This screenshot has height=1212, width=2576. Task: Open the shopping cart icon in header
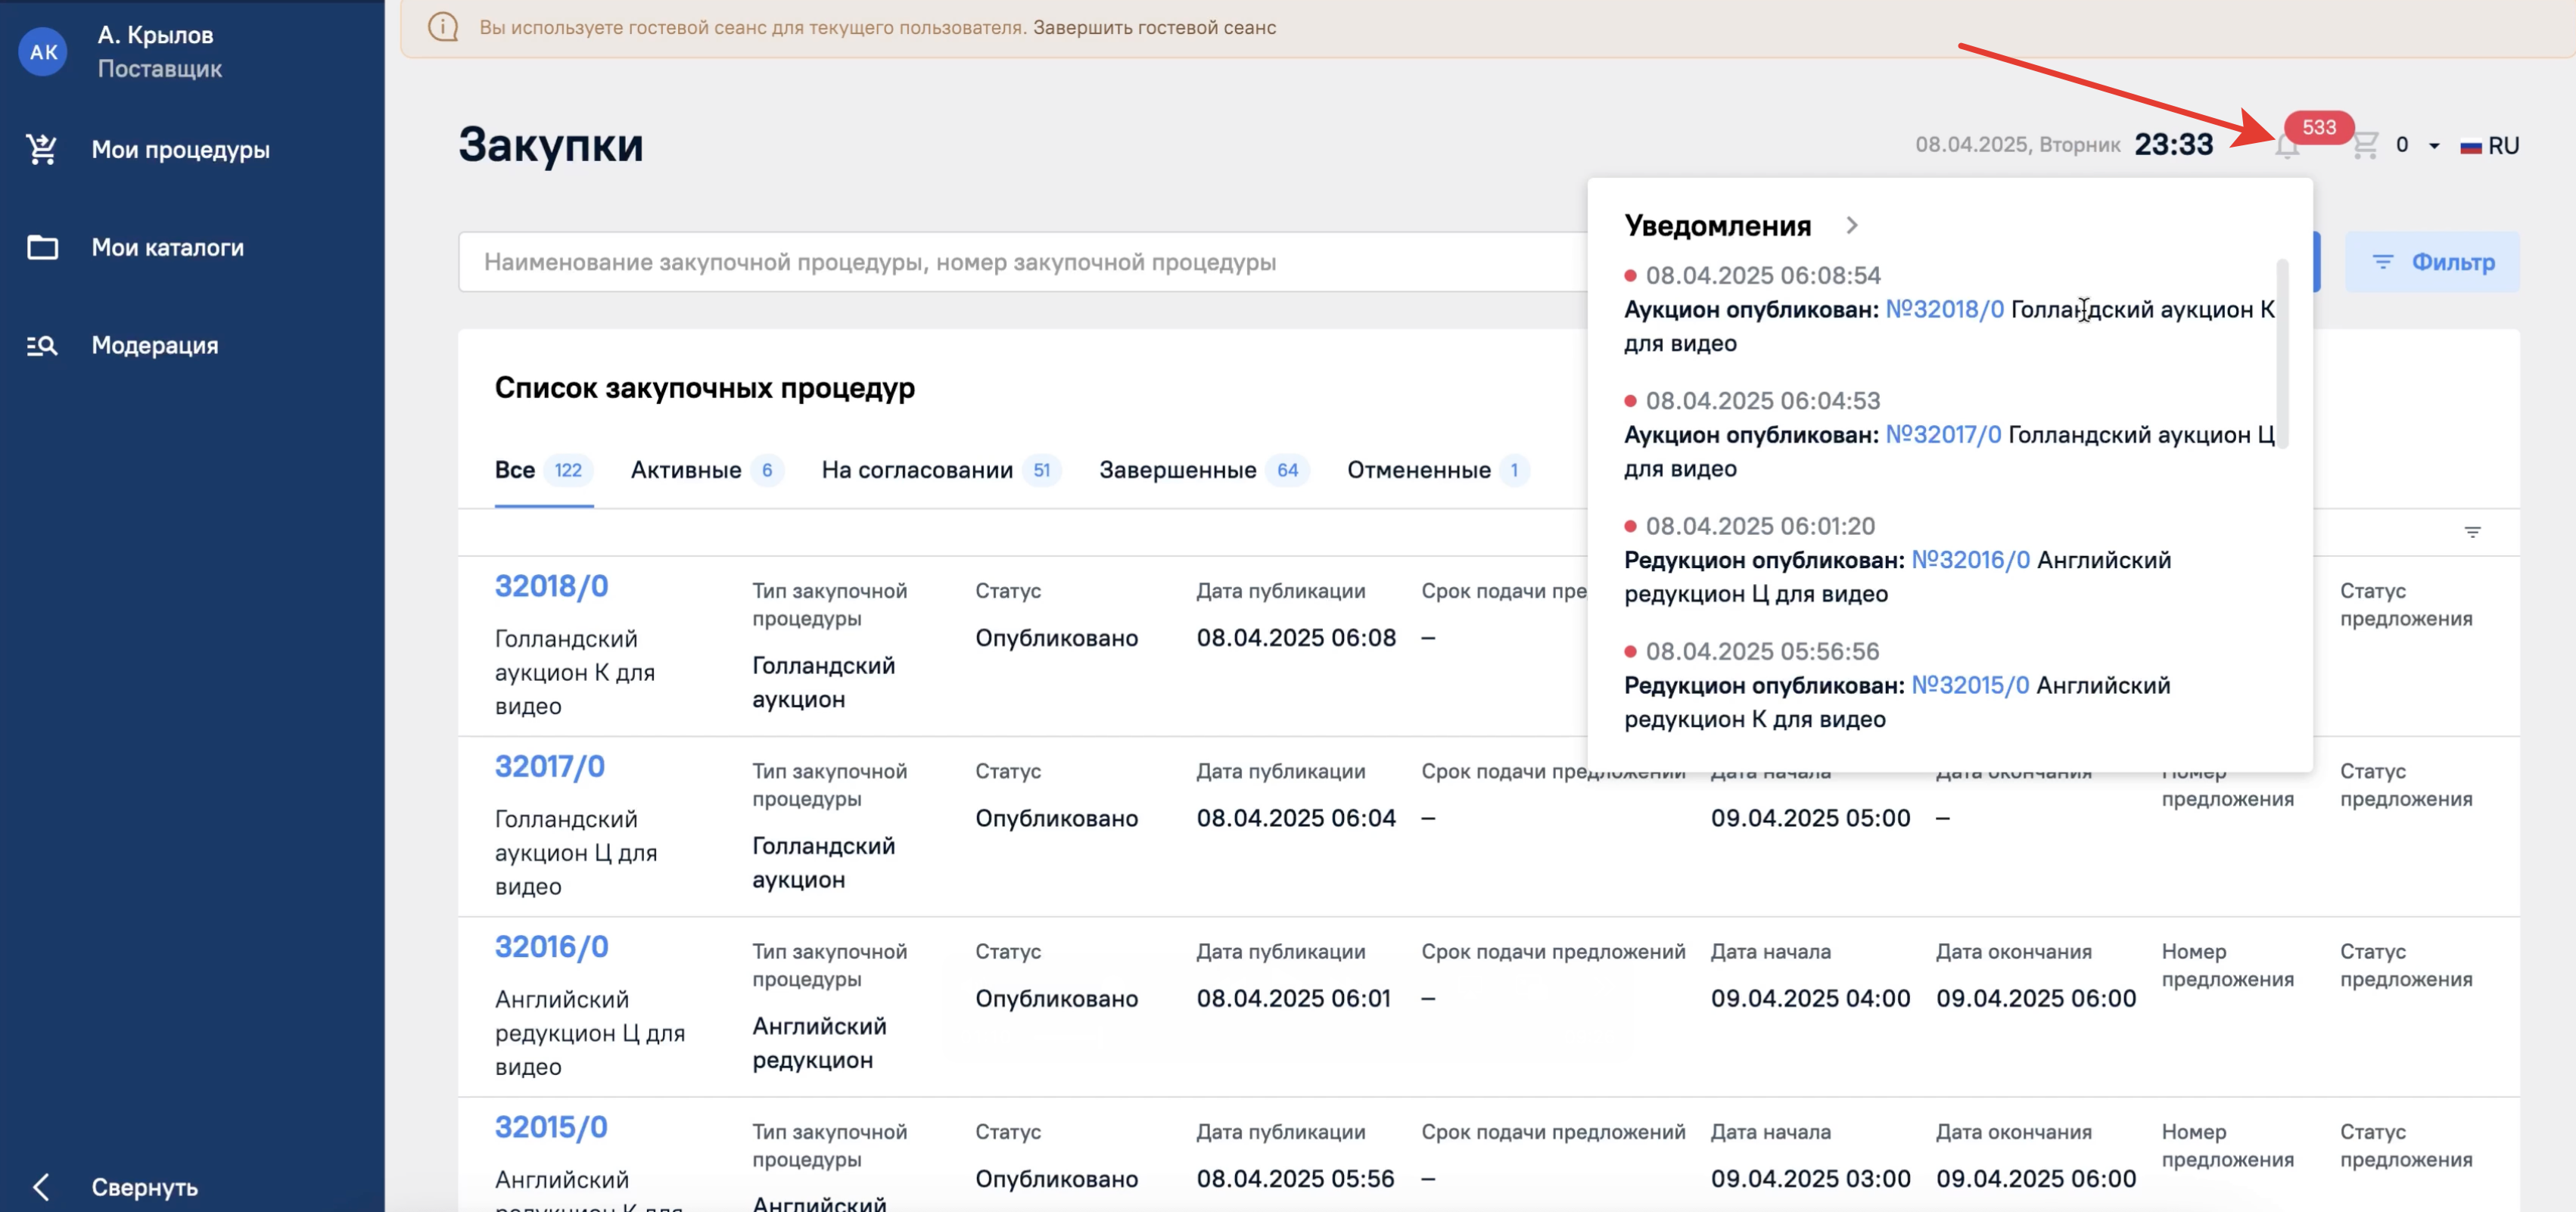coord(2364,146)
